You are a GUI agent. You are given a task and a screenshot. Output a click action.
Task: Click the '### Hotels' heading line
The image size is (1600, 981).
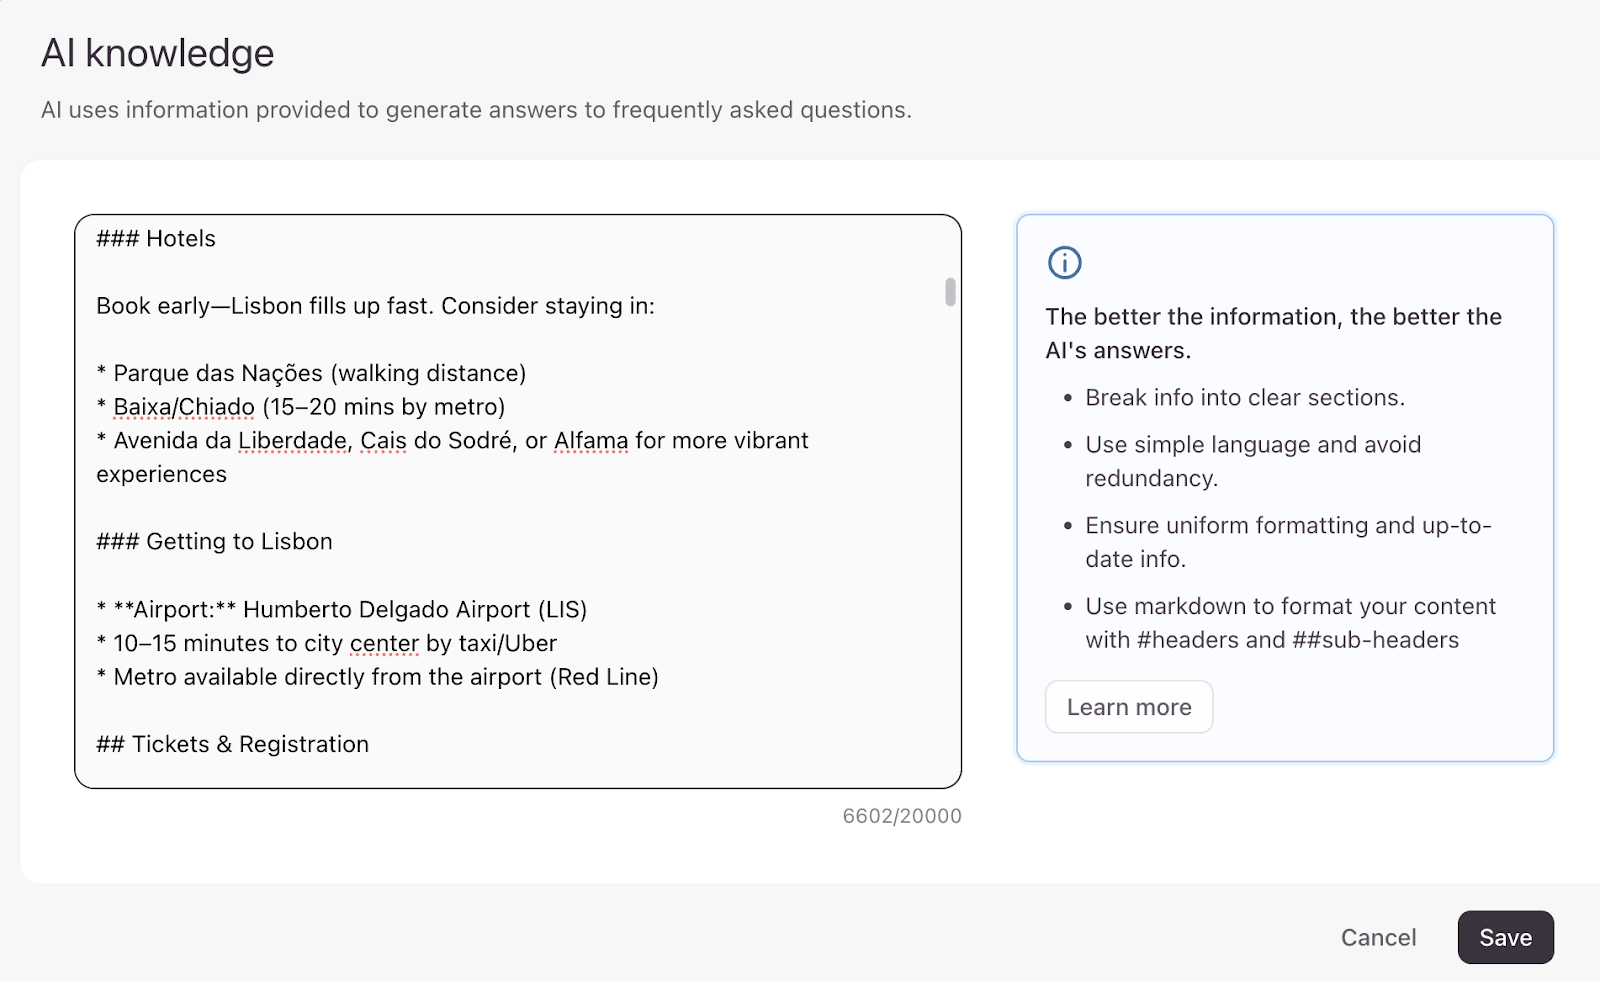coord(156,239)
